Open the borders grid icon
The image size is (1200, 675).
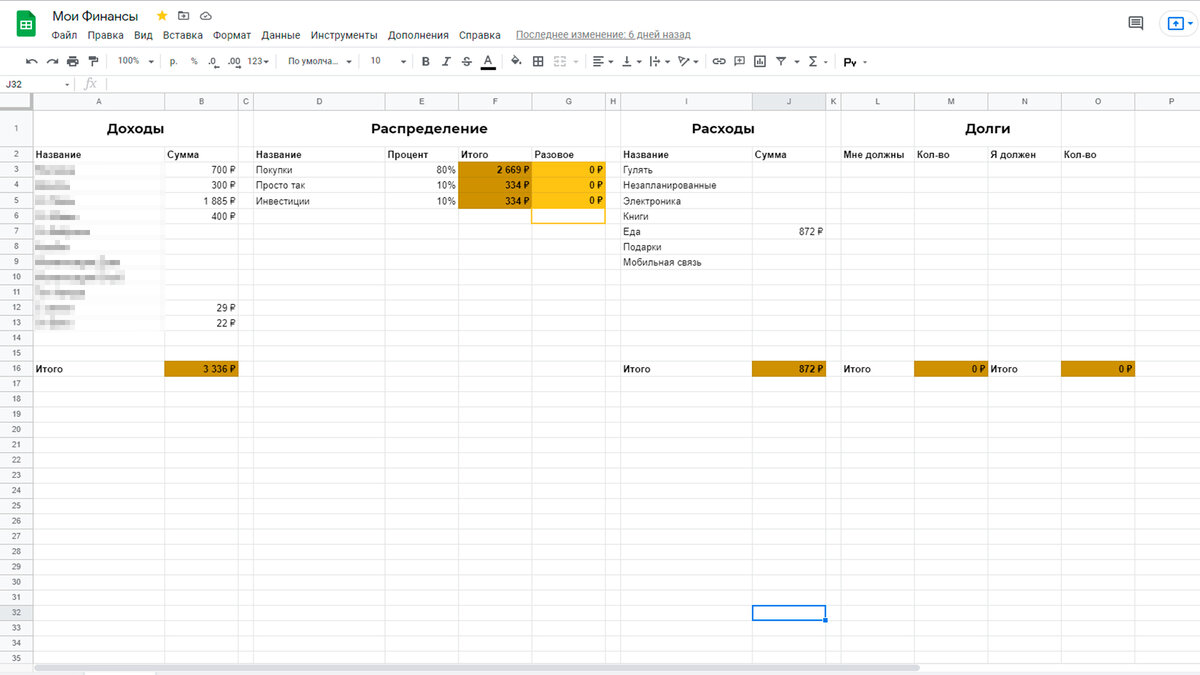tap(538, 62)
